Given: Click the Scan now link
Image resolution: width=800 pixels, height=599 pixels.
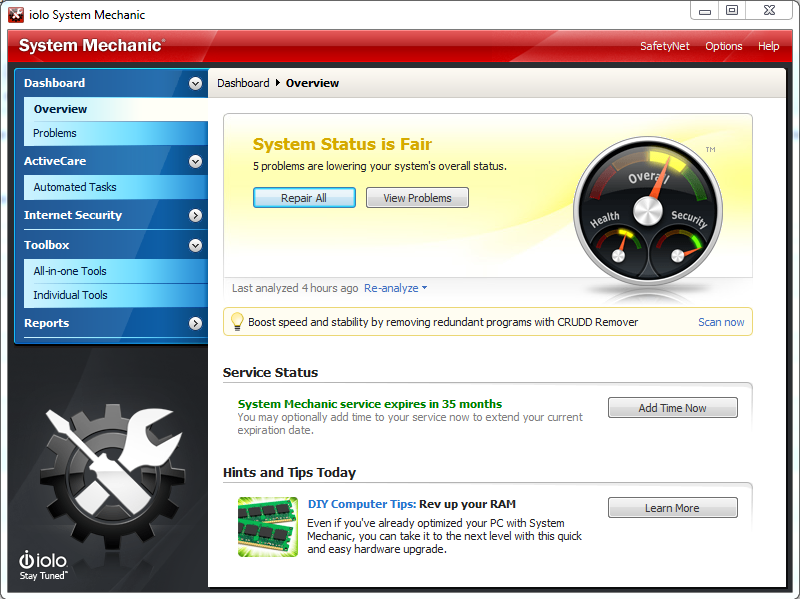Looking at the screenshot, I should pyautogui.click(x=721, y=322).
